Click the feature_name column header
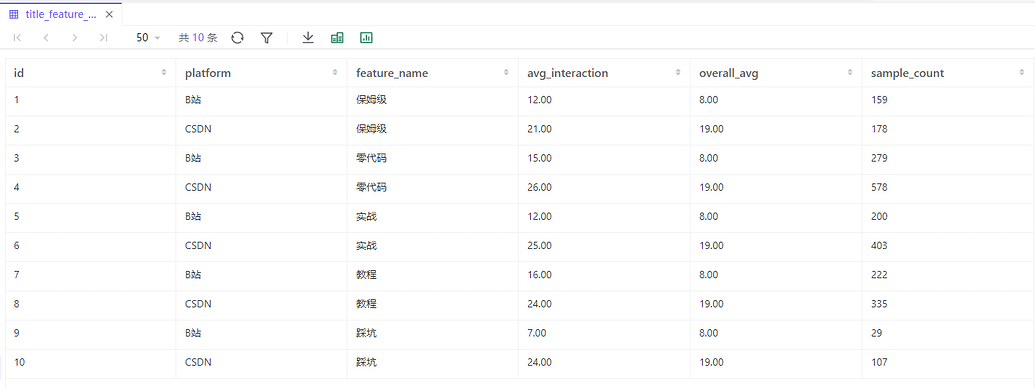Viewport: 1035px width, 388px height. [433, 73]
